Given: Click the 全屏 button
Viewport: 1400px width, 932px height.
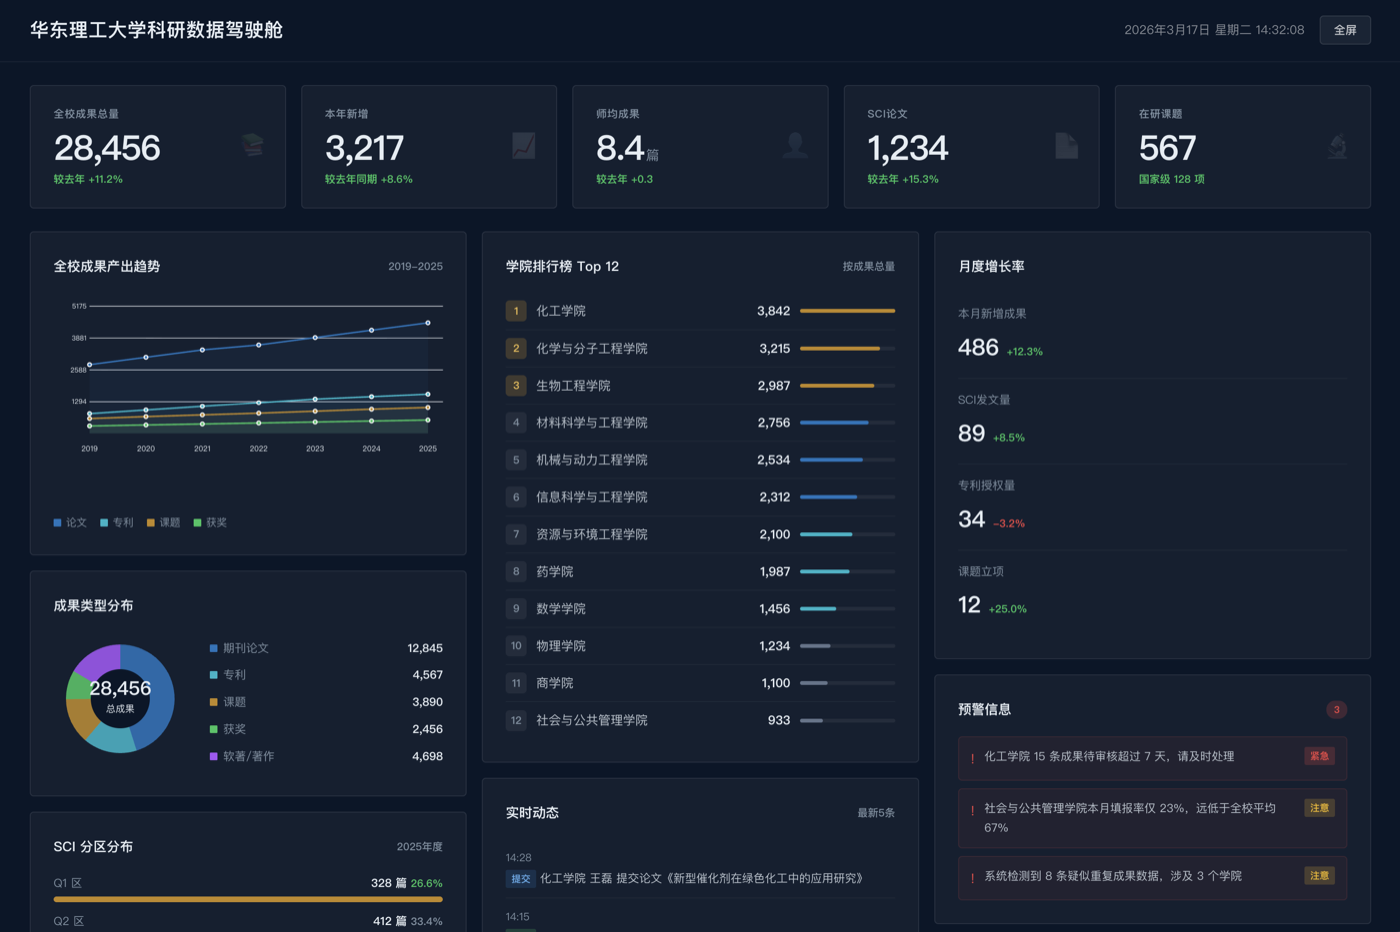Looking at the screenshot, I should pyautogui.click(x=1345, y=30).
